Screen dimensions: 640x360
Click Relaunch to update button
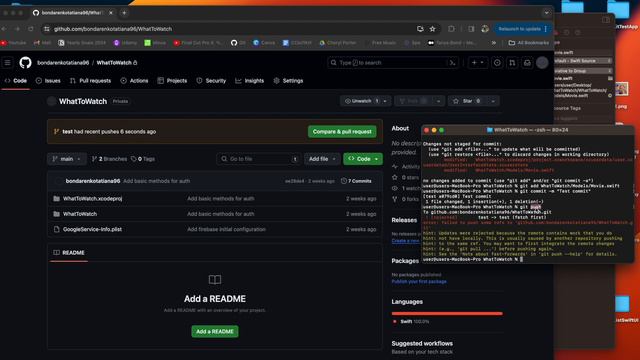pos(522,29)
